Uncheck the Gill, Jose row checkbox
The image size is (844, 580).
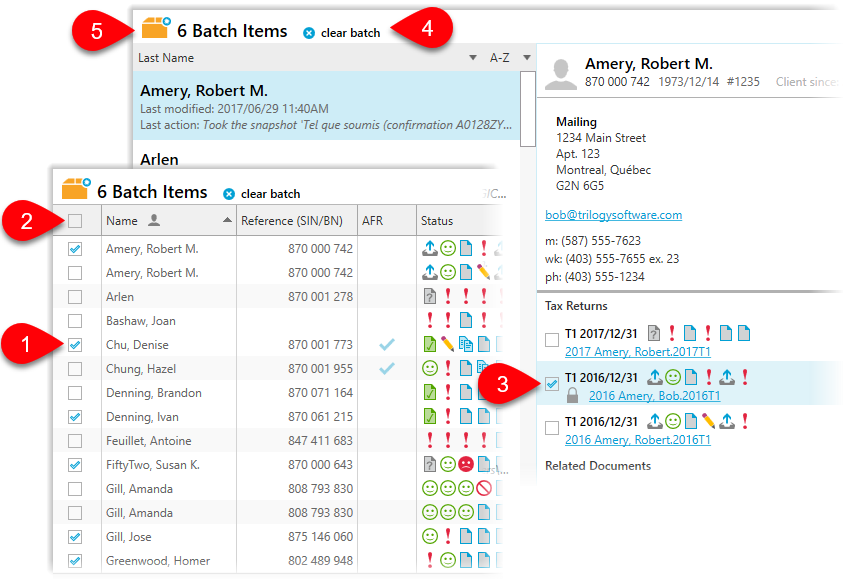pyautogui.click(x=75, y=536)
